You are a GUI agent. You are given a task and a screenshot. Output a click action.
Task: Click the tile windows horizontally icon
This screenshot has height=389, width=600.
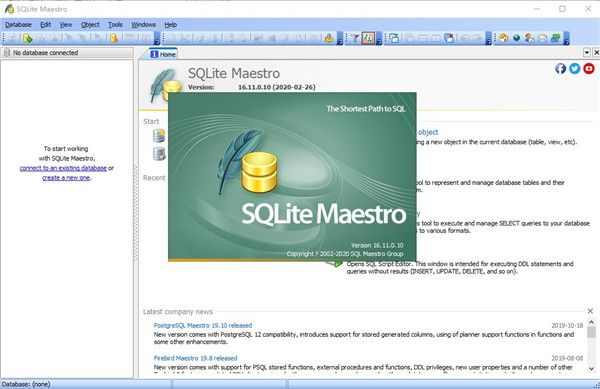pyautogui.click(x=423, y=38)
